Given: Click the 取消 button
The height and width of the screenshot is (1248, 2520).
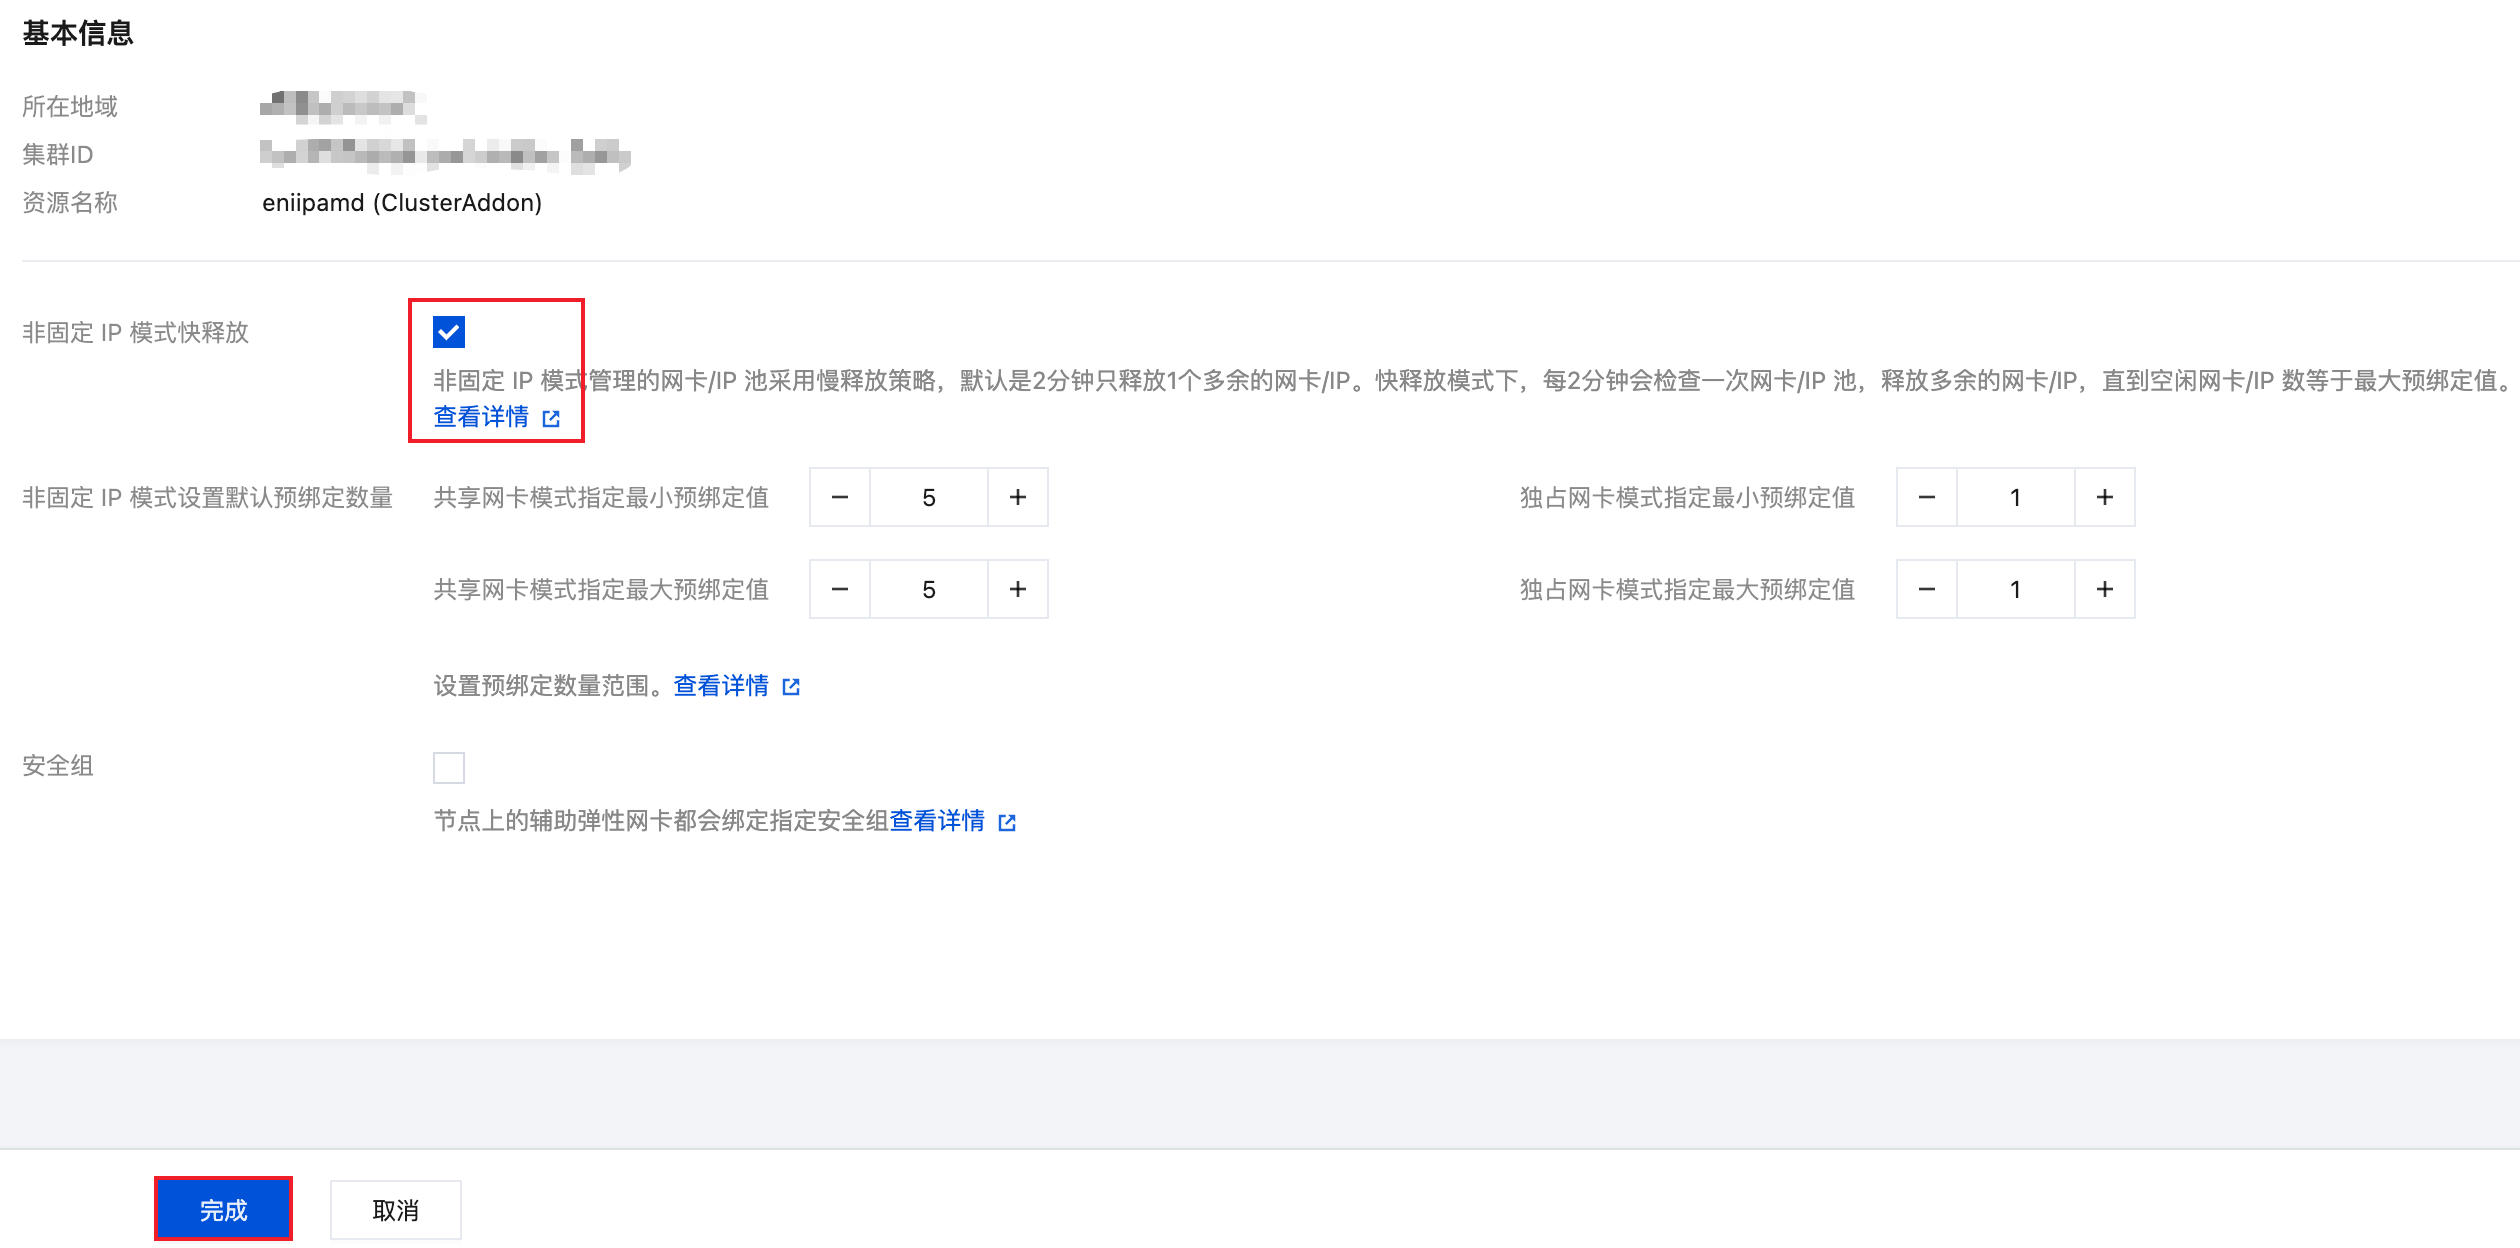Looking at the screenshot, I should point(396,1210).
